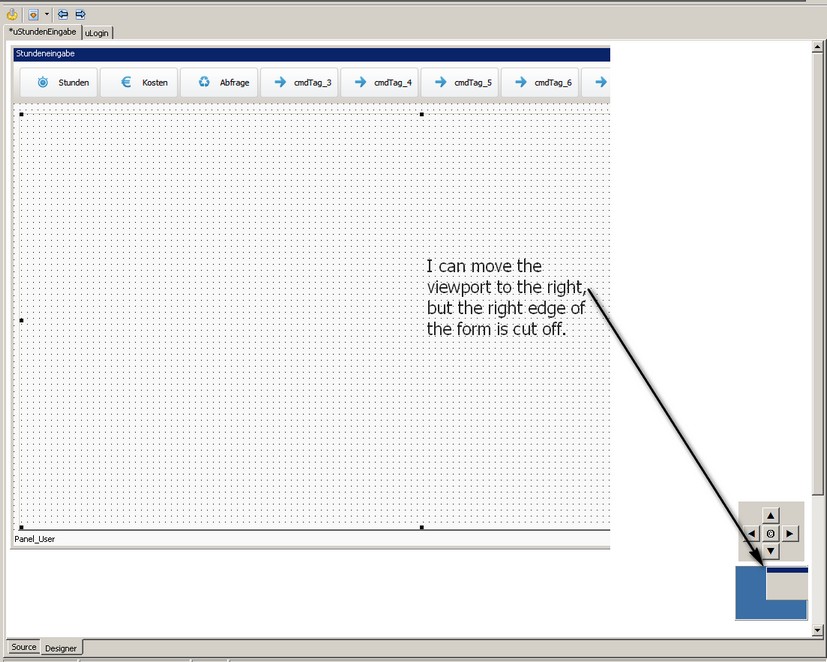Open the dropdown arrow beside the designer code icon
The height and width of the screenshot is (662, 827).
[46, 14]
